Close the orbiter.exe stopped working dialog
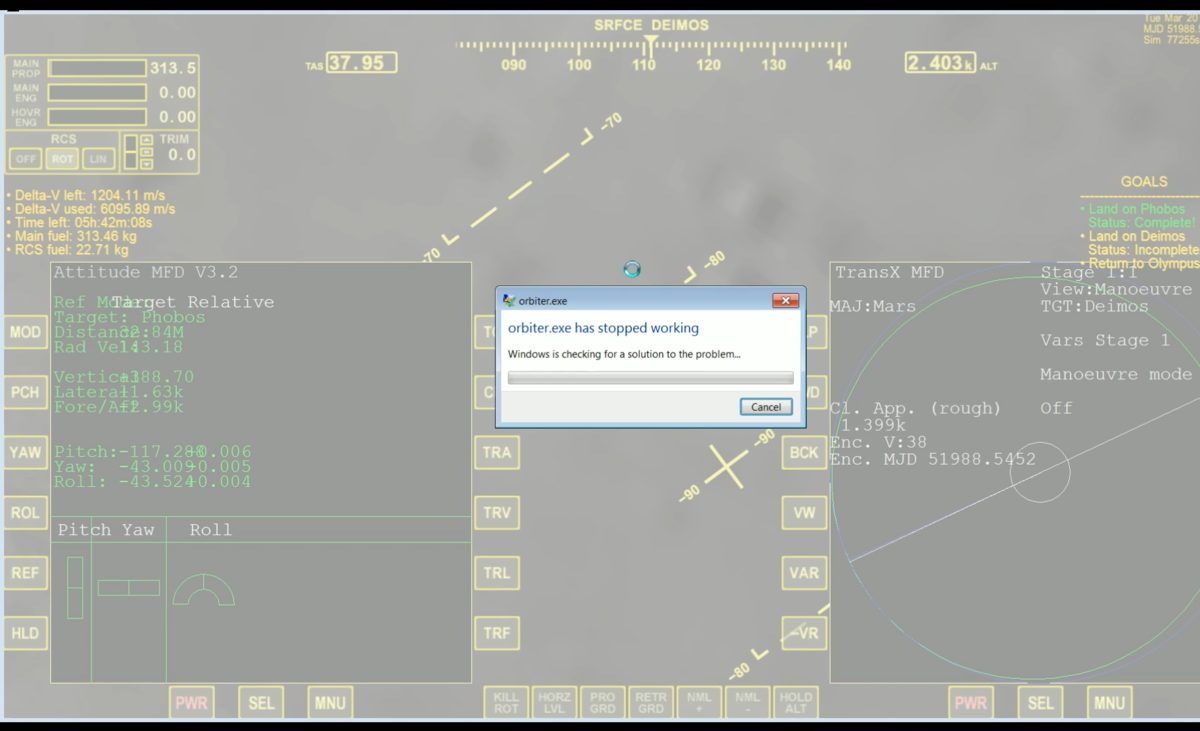Viewport: 1200px width, 731px height. click(785, 300)
